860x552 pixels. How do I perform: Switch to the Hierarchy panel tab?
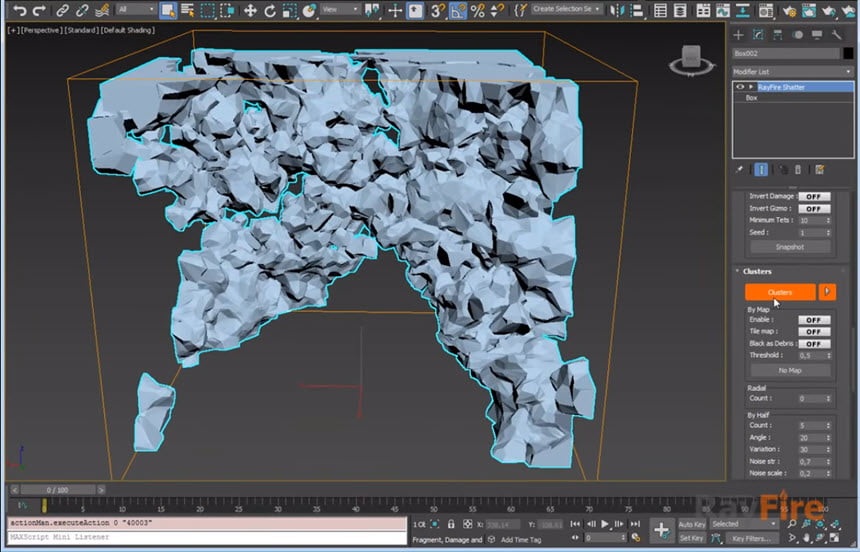point(778,35)
